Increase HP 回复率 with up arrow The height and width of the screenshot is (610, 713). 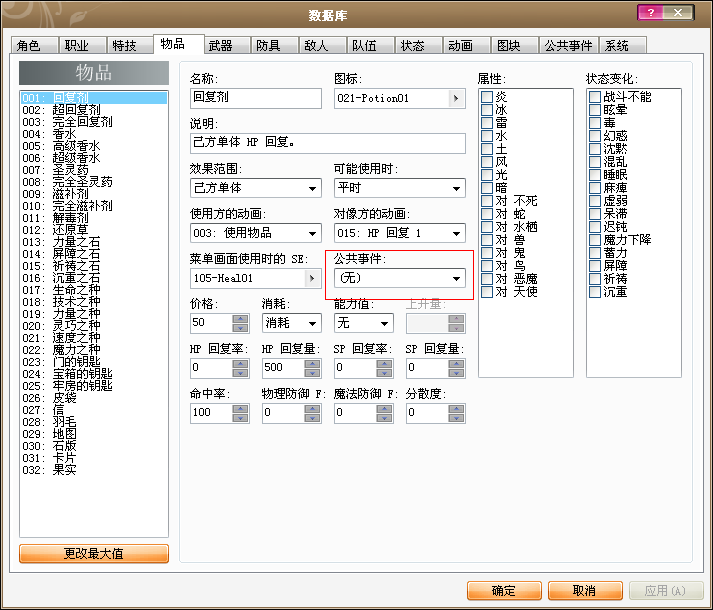point(241,364)
